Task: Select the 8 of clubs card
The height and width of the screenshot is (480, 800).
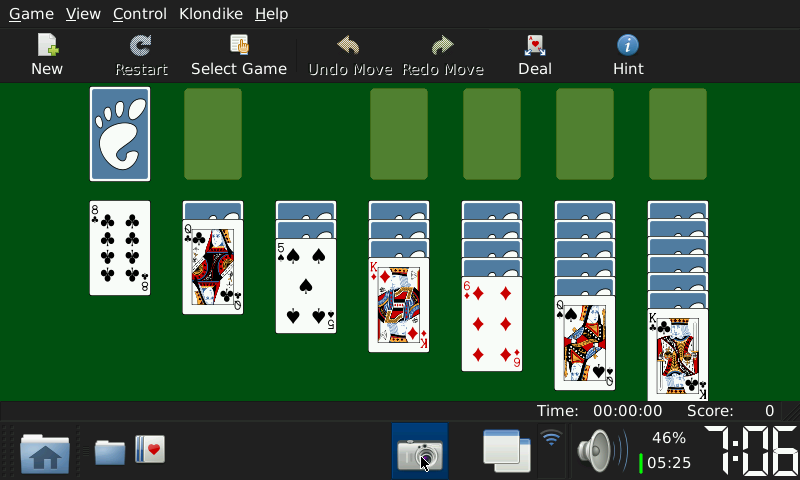Action: 120,248
